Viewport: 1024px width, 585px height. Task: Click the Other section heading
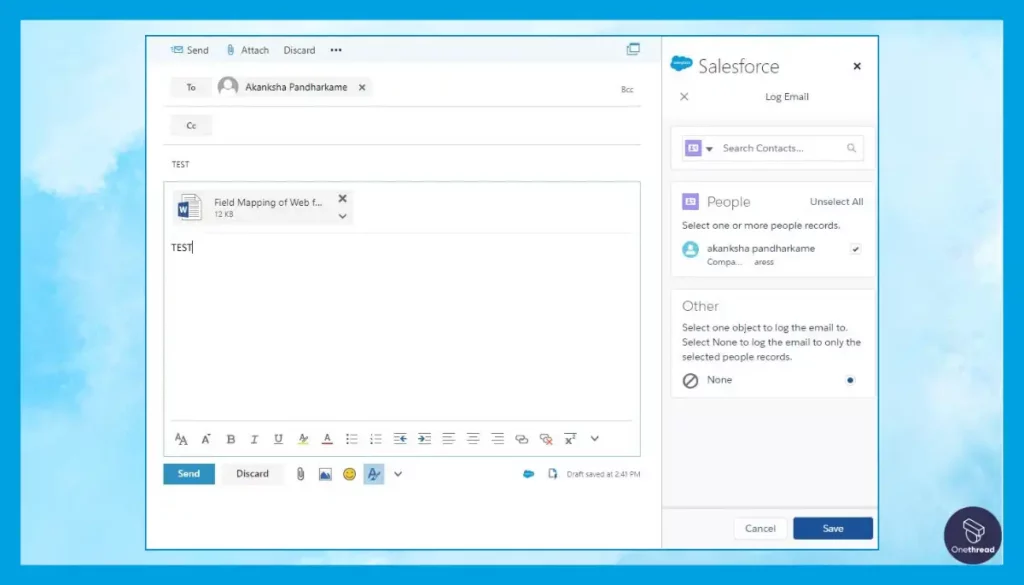pyautogui.click(x=700, y=306)
